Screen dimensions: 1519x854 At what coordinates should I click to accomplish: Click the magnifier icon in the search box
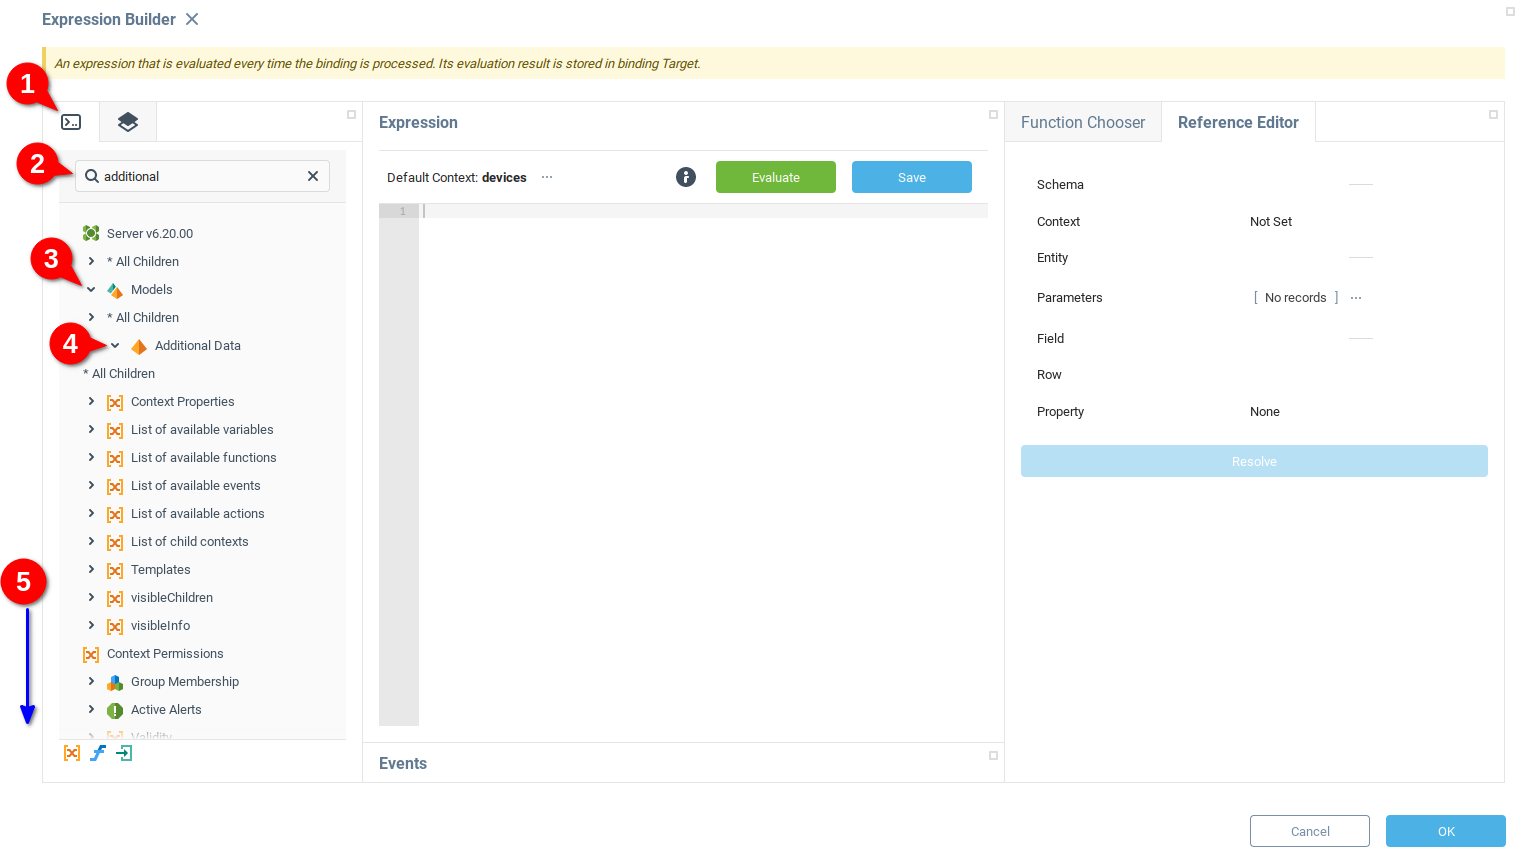92,176
